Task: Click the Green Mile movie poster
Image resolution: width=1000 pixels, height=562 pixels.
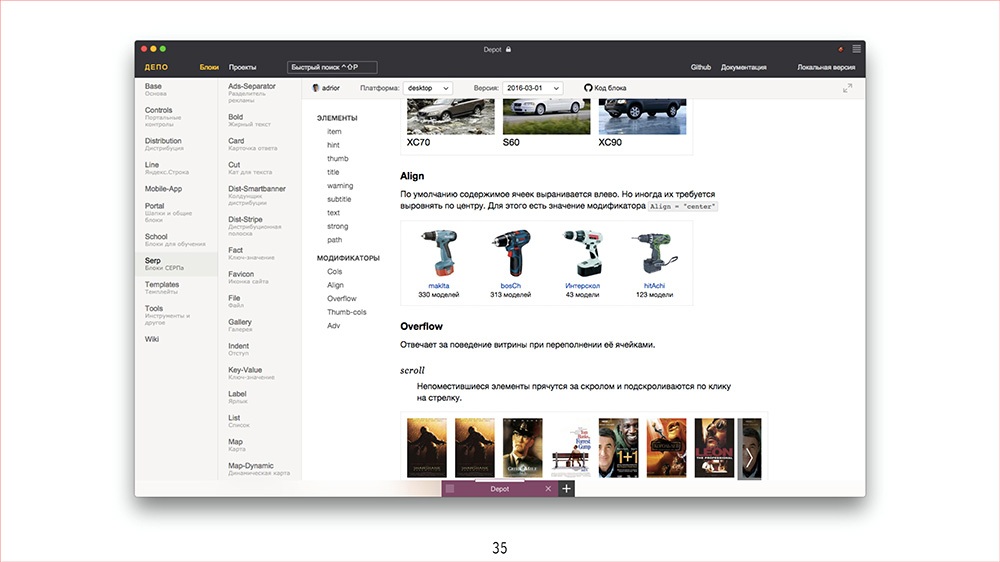Action: 522,448
